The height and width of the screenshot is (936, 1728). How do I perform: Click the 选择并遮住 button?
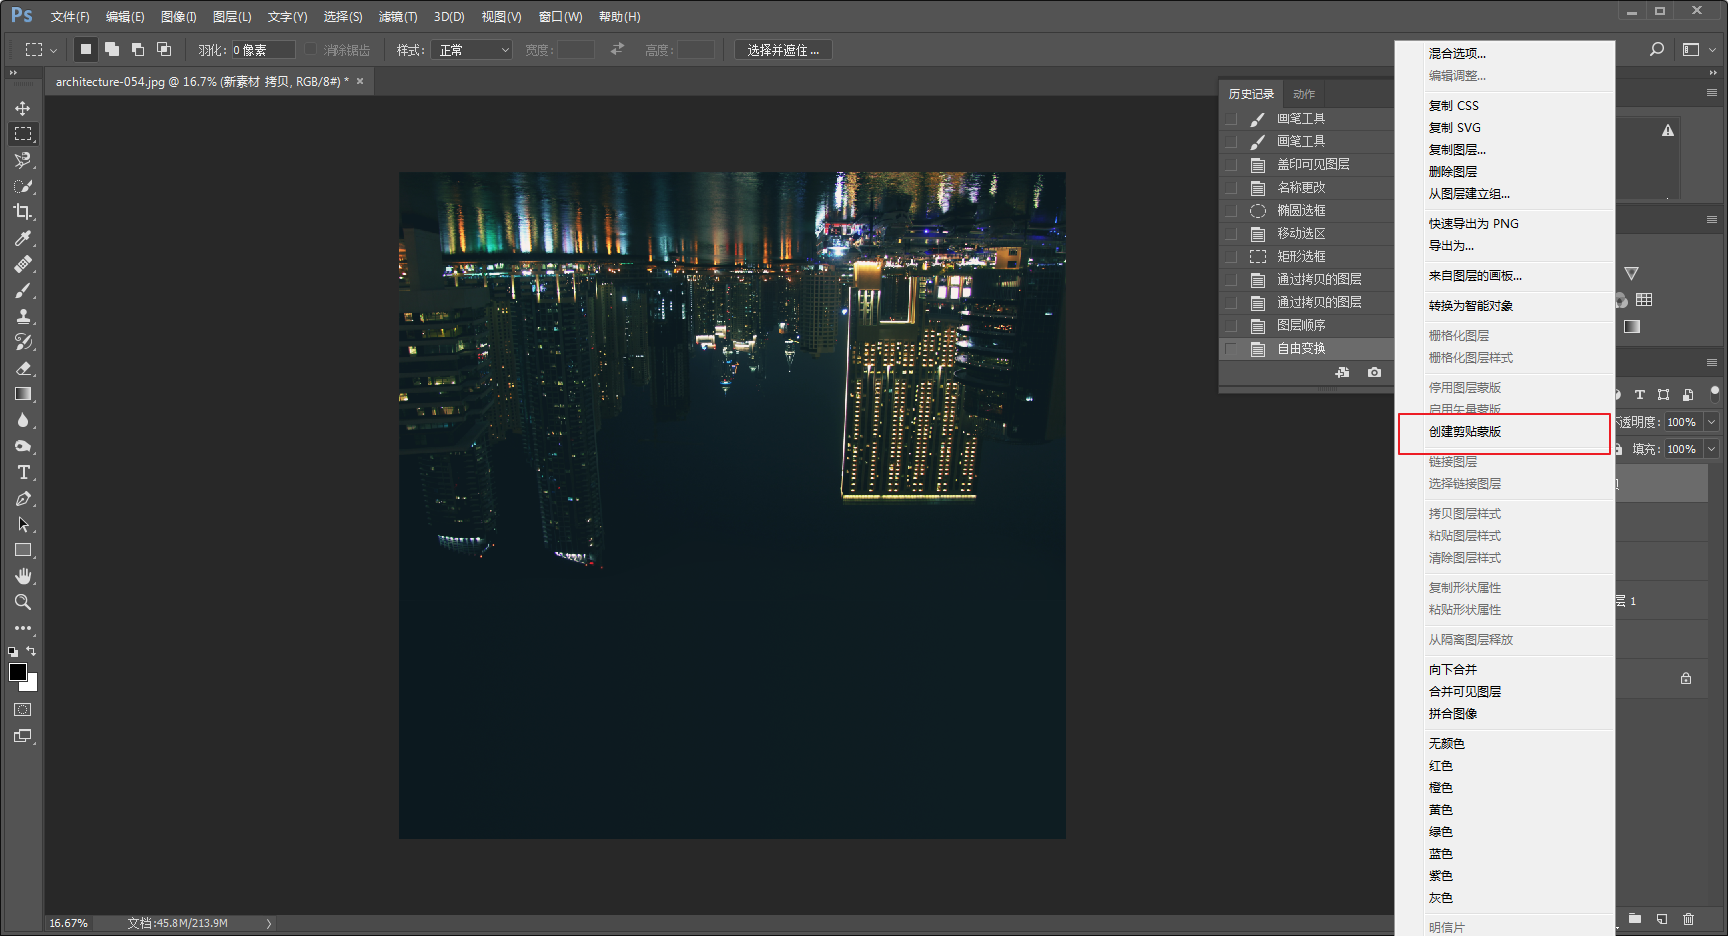783,50
